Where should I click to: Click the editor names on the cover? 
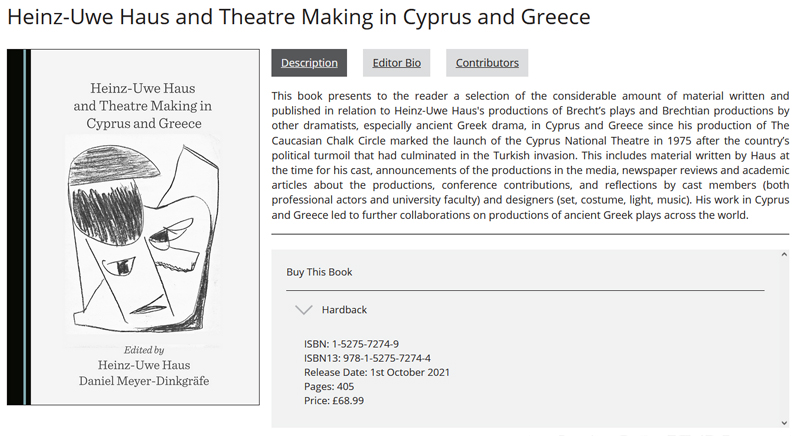click(144, 373)
